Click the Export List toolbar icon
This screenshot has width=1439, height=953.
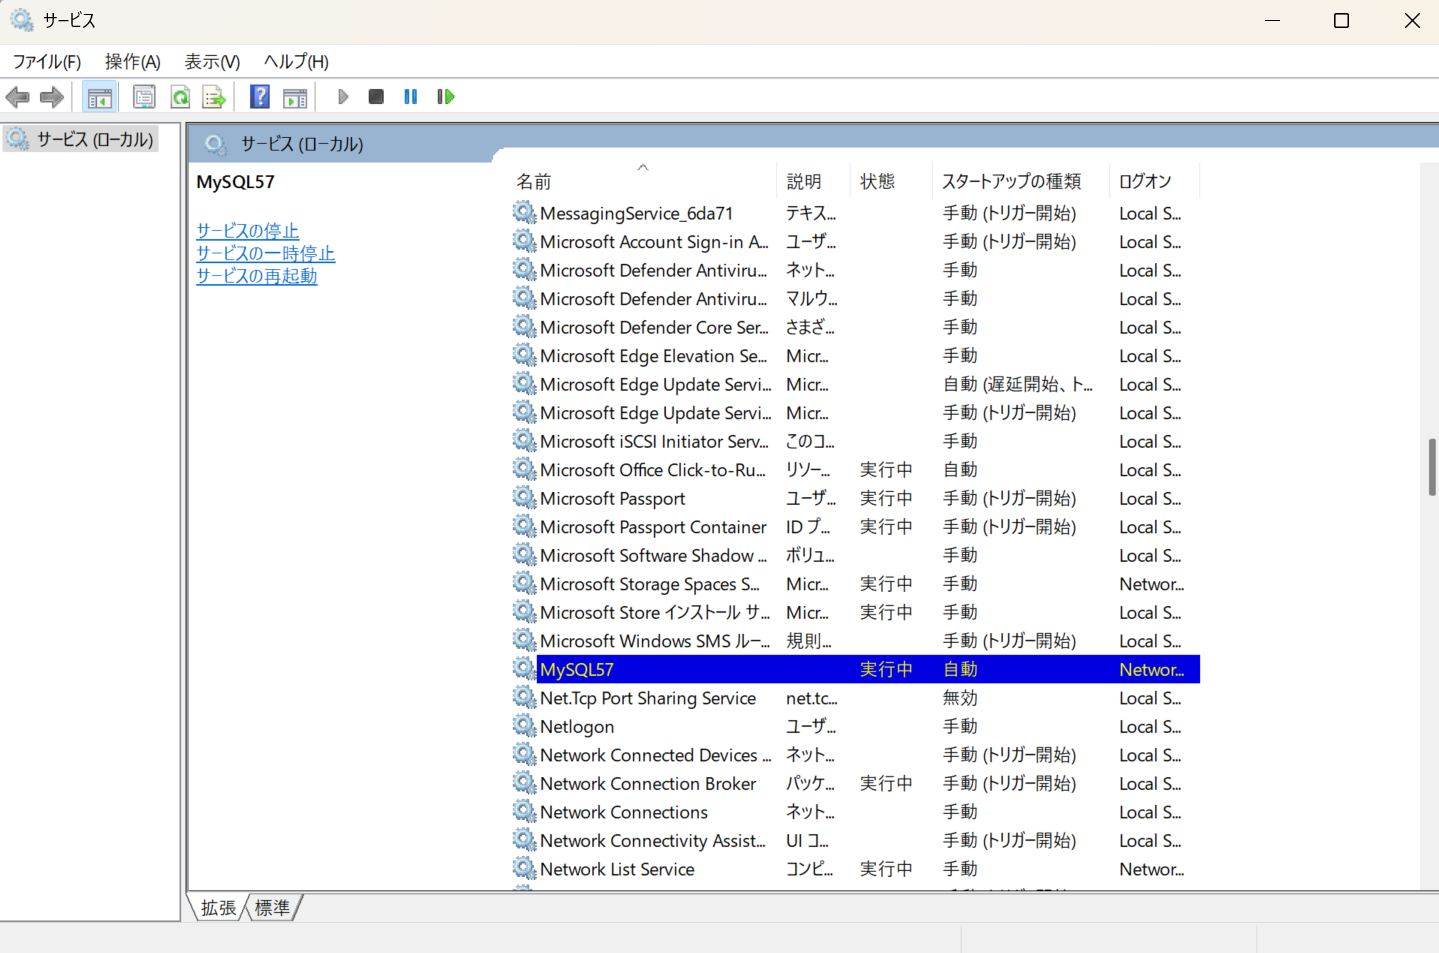coord(214,97)
